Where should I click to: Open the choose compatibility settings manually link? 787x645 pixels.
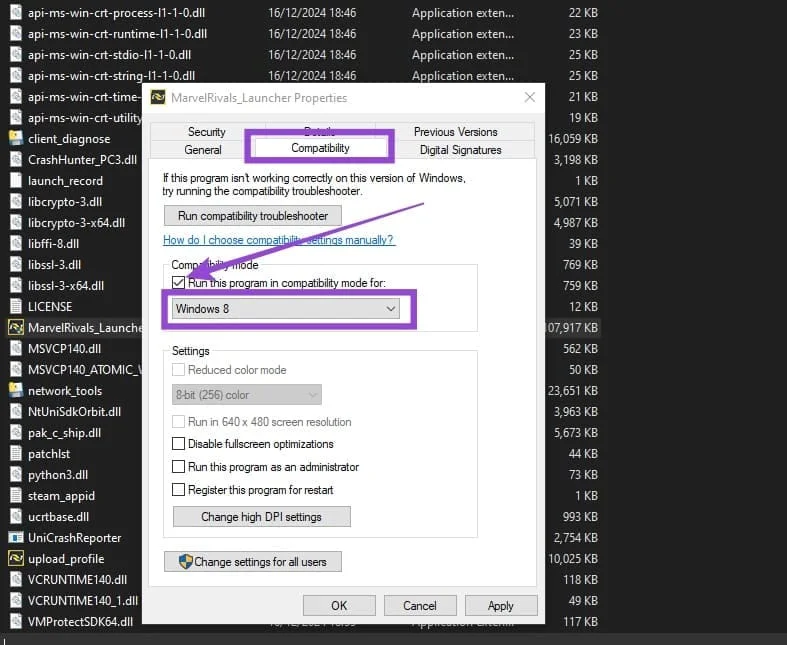pos(278,240)
